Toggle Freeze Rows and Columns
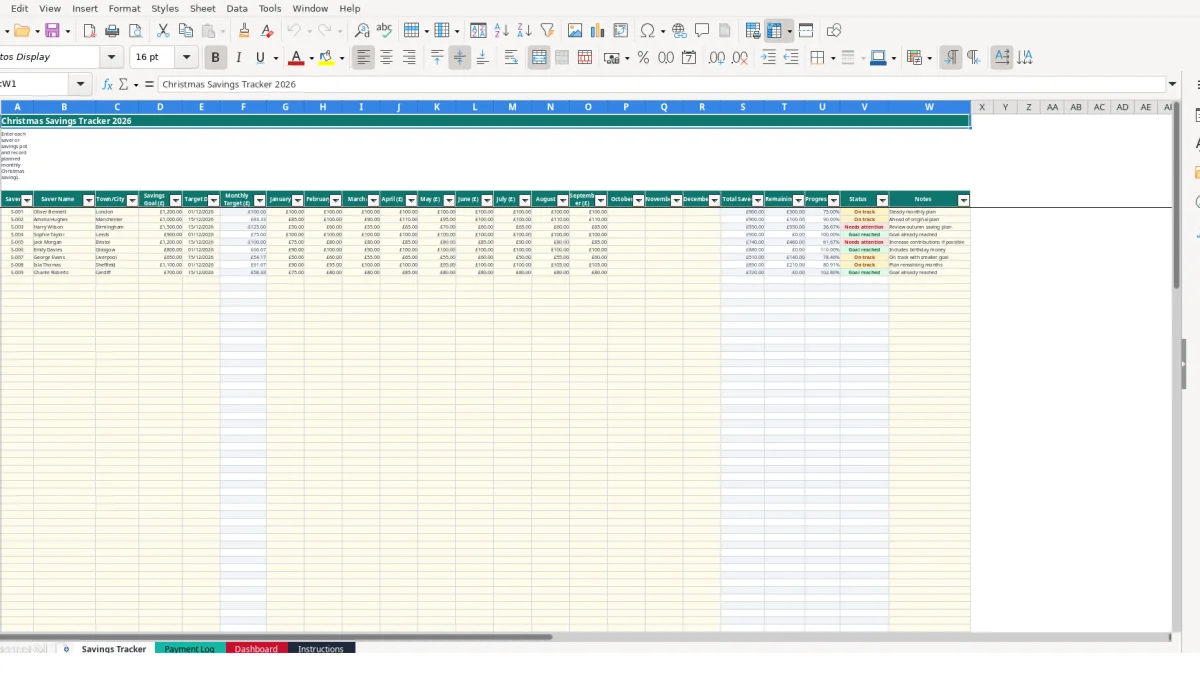 (773, 31)
